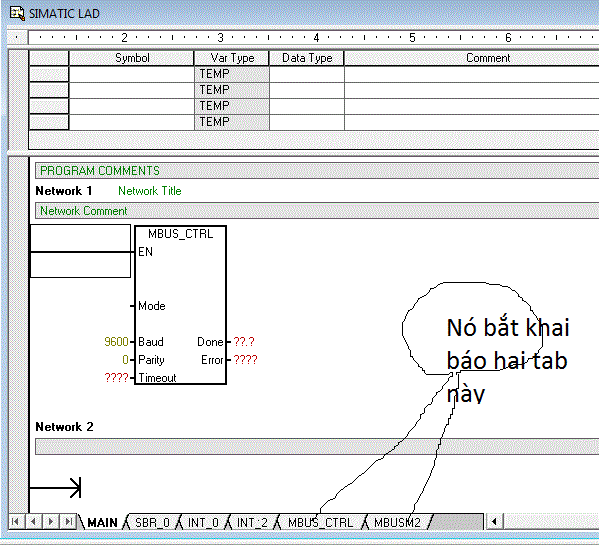Edit the Network Title text

coord(150,191)
